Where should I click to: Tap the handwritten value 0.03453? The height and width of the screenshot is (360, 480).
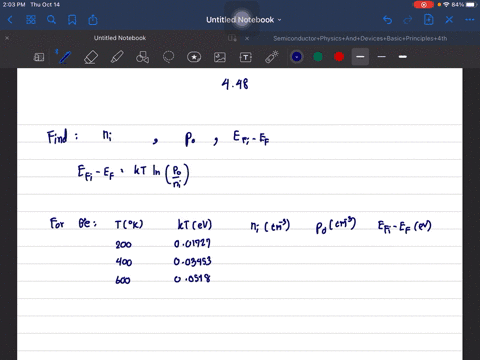pyautogui.click(x=192, y=261)
